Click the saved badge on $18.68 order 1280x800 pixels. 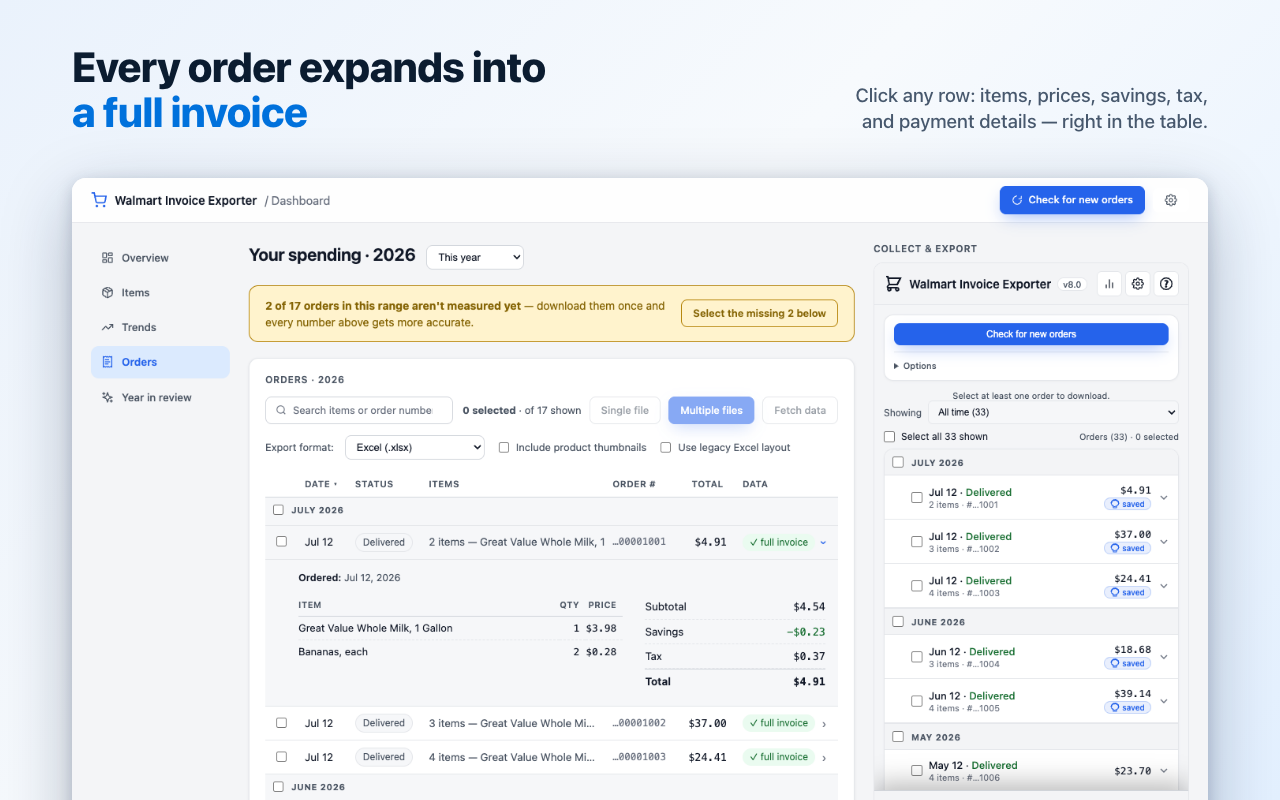coord(1128,663)
